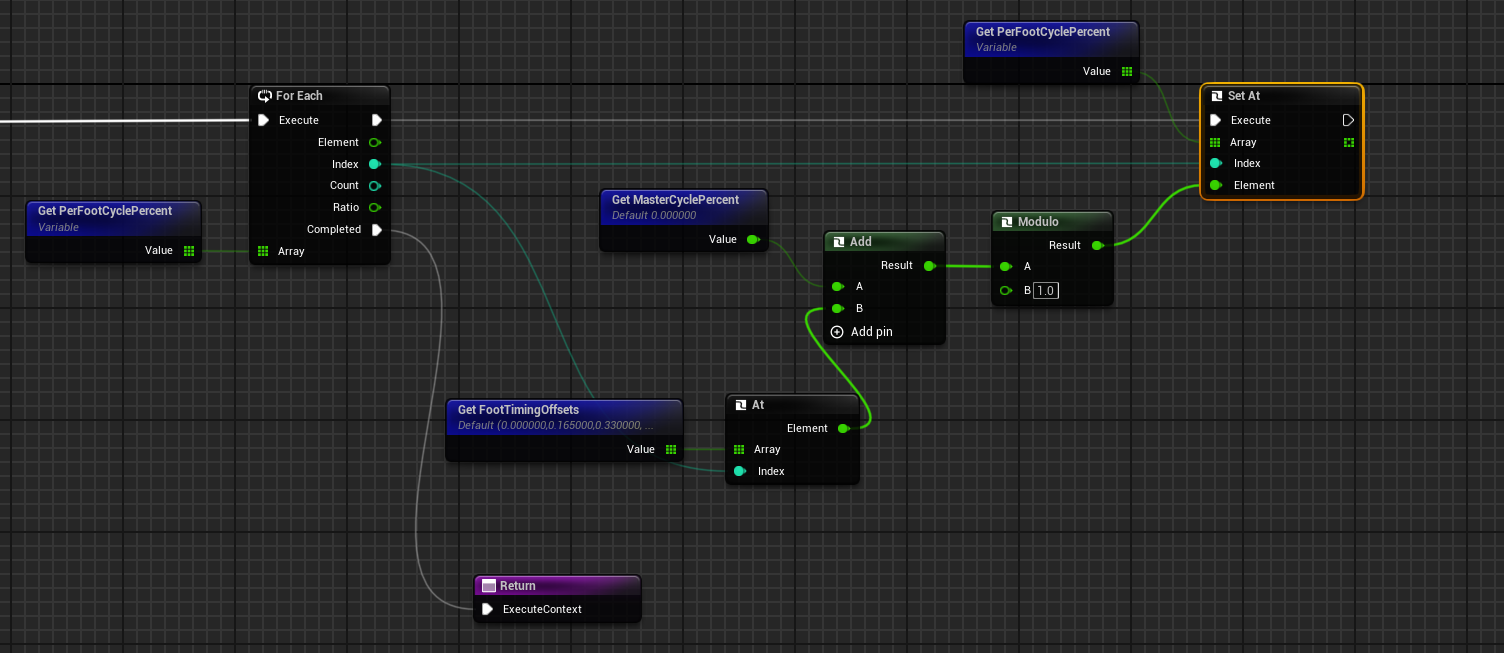Click the Array pin on At node

click(x=739, y=449)
